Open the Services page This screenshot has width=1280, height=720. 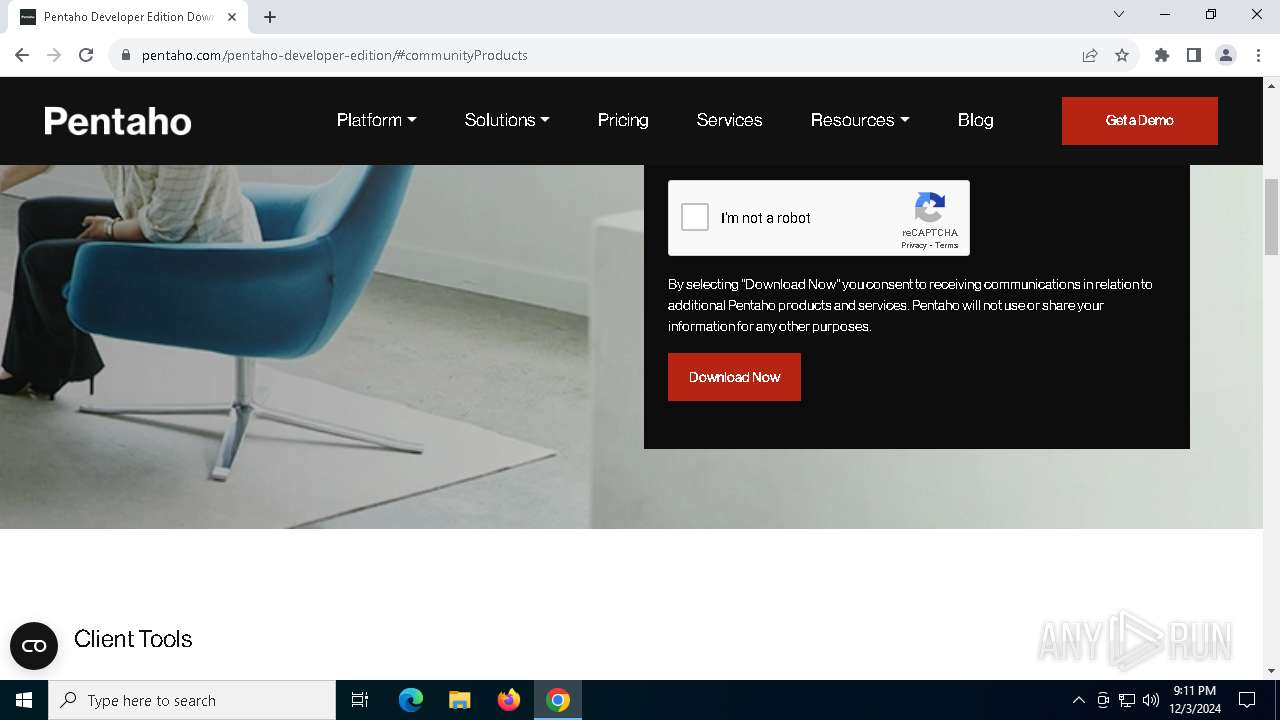click(x=729, y=120)
